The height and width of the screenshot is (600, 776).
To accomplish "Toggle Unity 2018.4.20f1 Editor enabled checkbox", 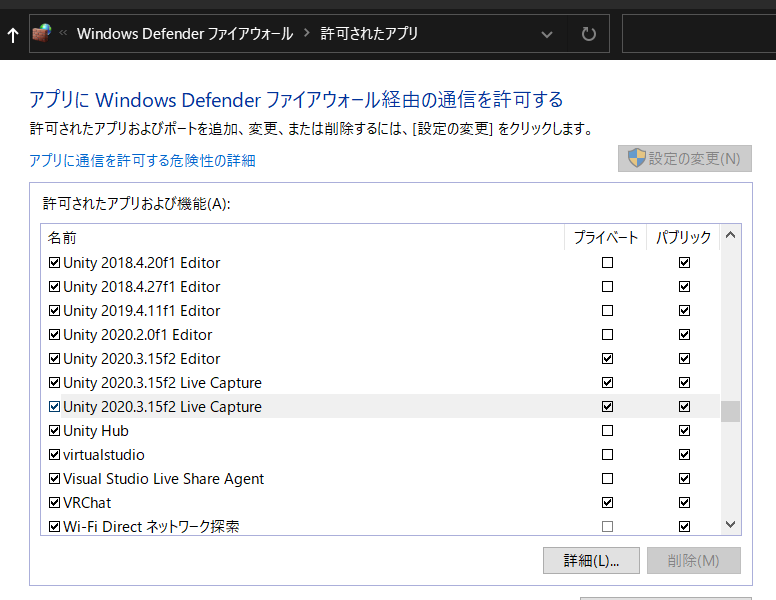I will pyautogui.click(x=54, y=262).
